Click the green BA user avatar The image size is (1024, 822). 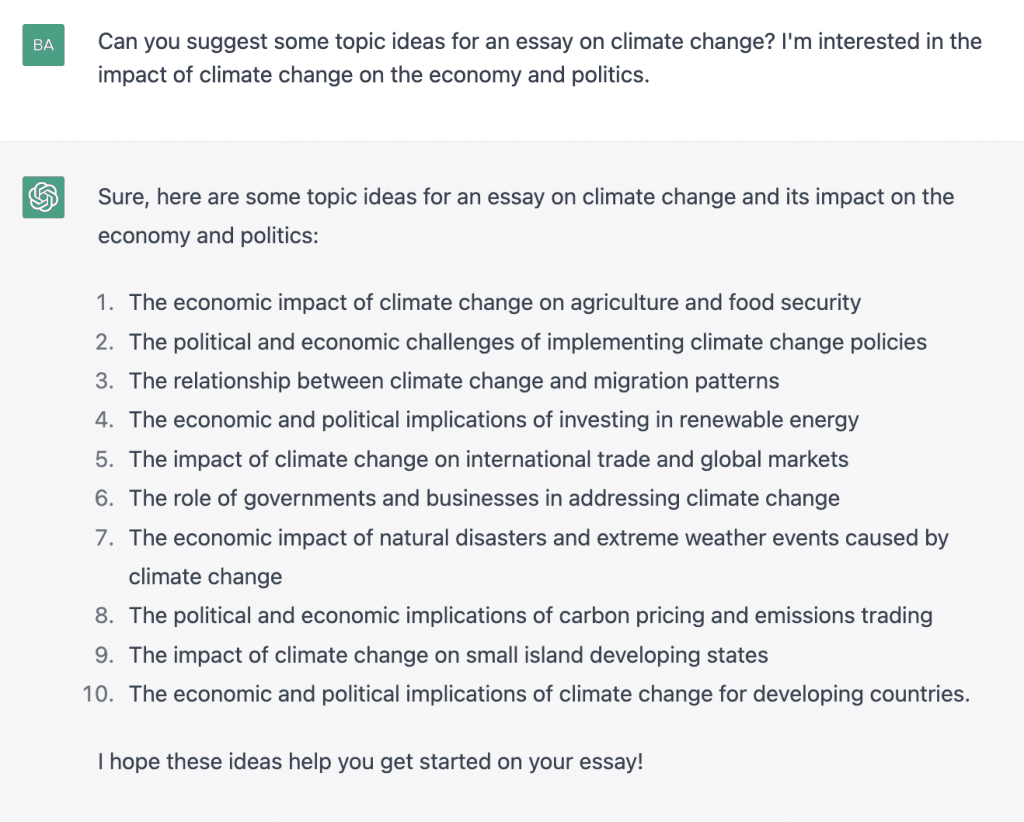click(x=43, y=45)
